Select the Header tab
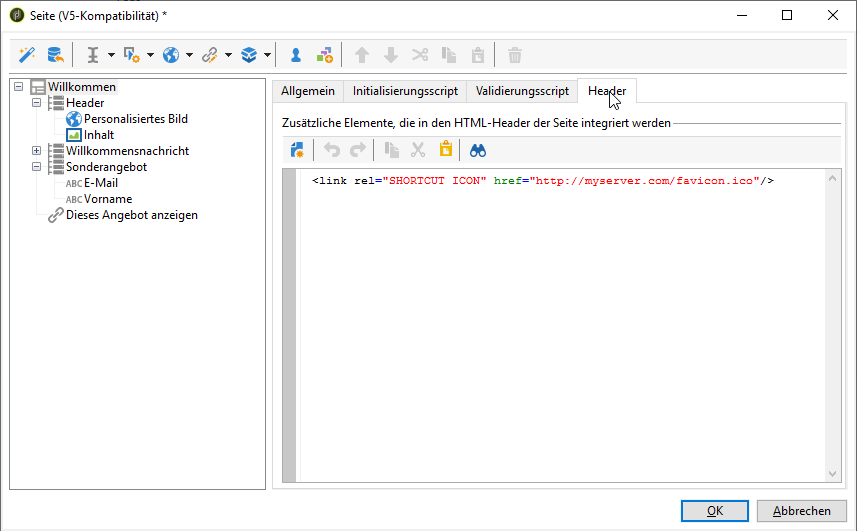 coord(607,91)
